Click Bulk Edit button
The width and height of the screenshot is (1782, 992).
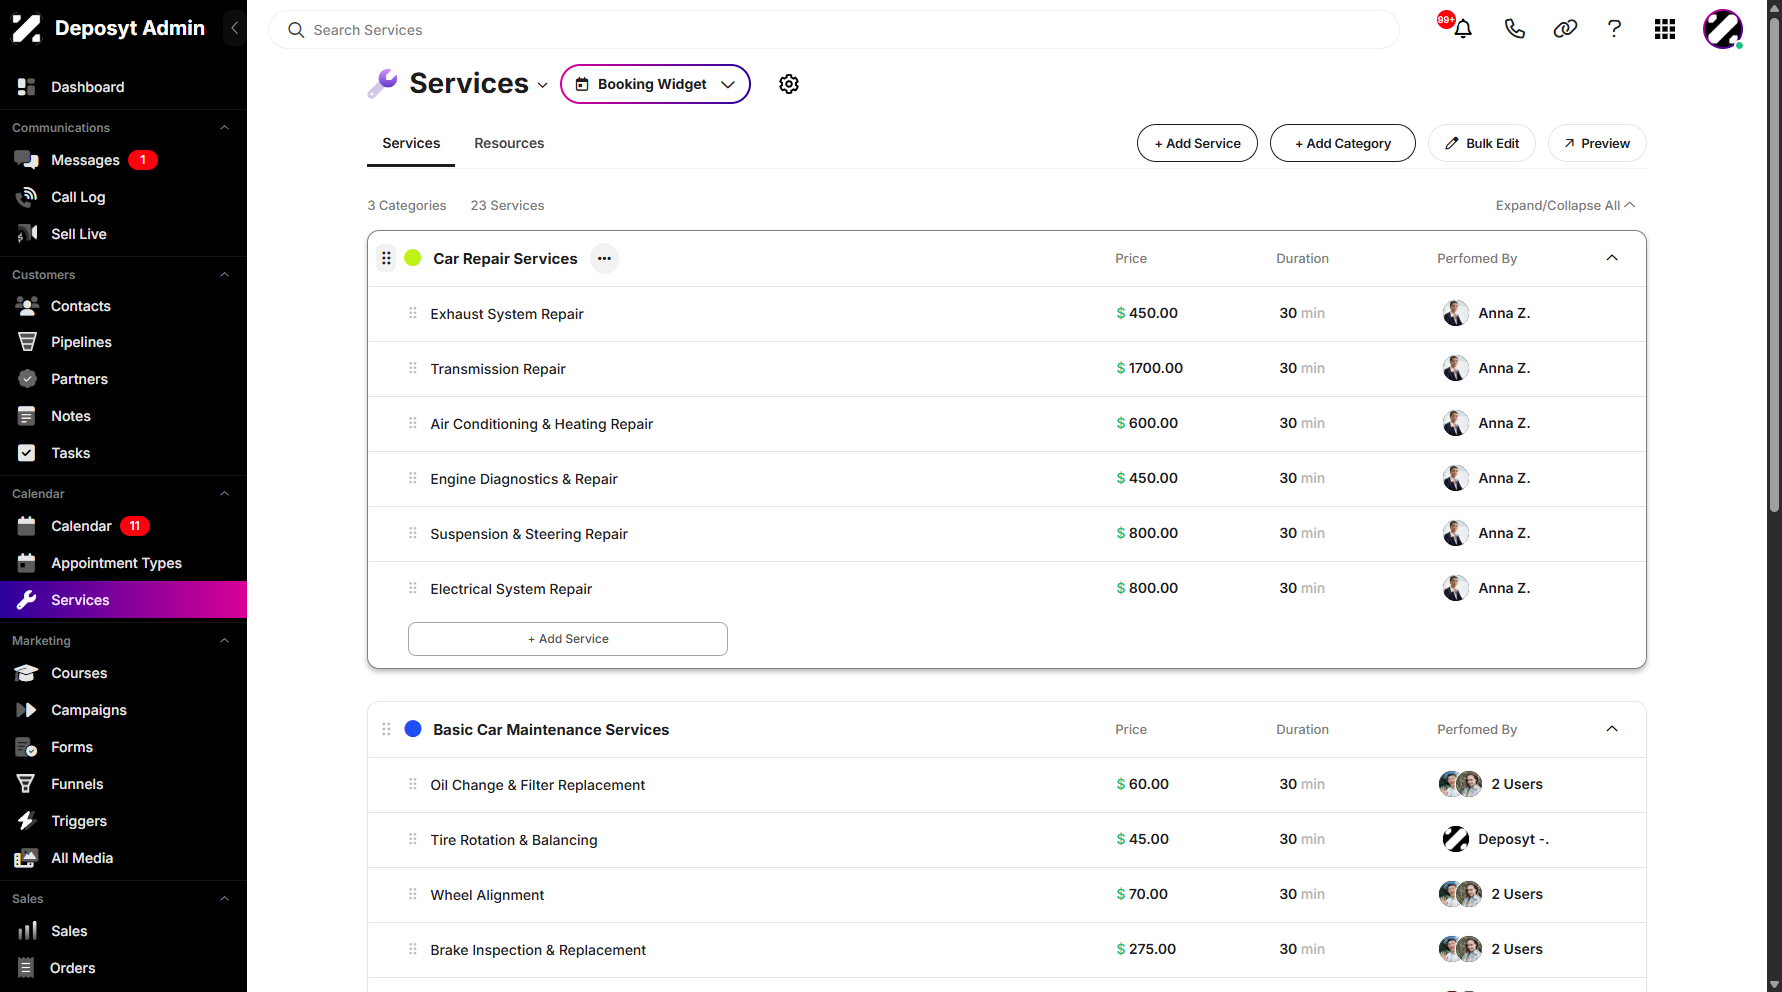(x=1482, y=143)
